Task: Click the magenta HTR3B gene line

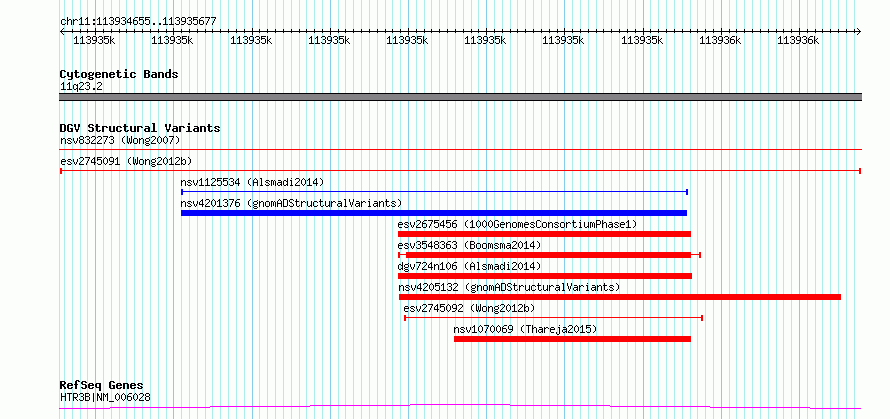Action: 460,407
